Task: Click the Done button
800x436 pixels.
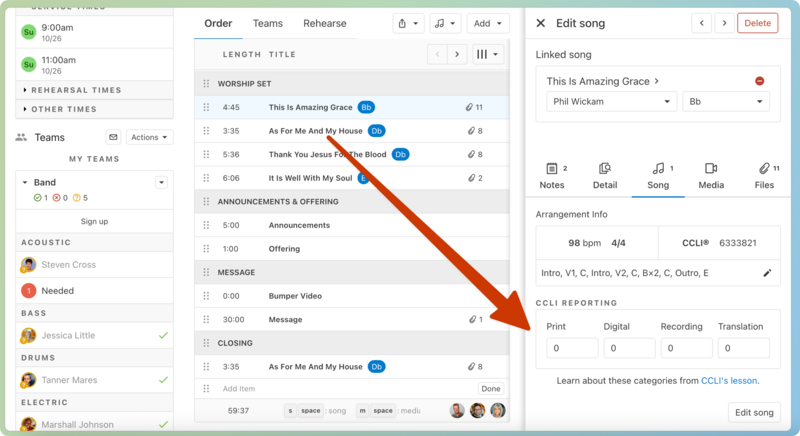Action: 491,389
